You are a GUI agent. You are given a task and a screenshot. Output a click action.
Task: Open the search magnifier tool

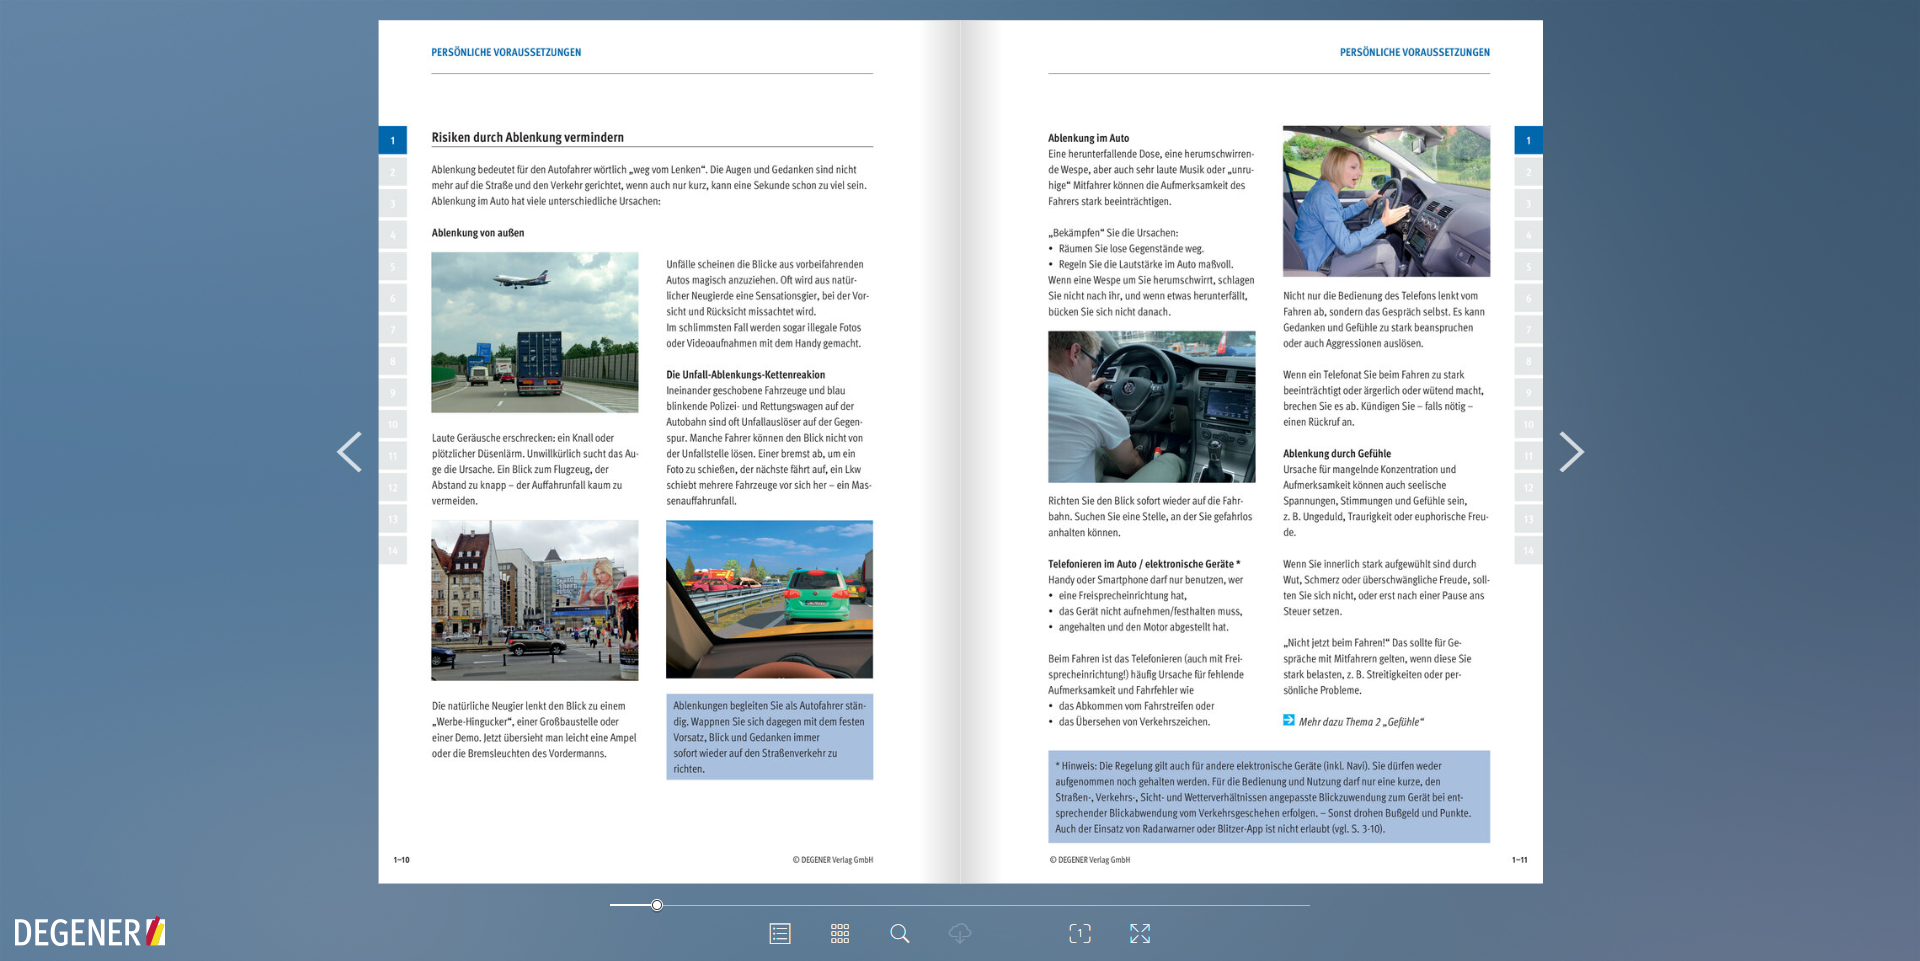click(x=900, y=933)
